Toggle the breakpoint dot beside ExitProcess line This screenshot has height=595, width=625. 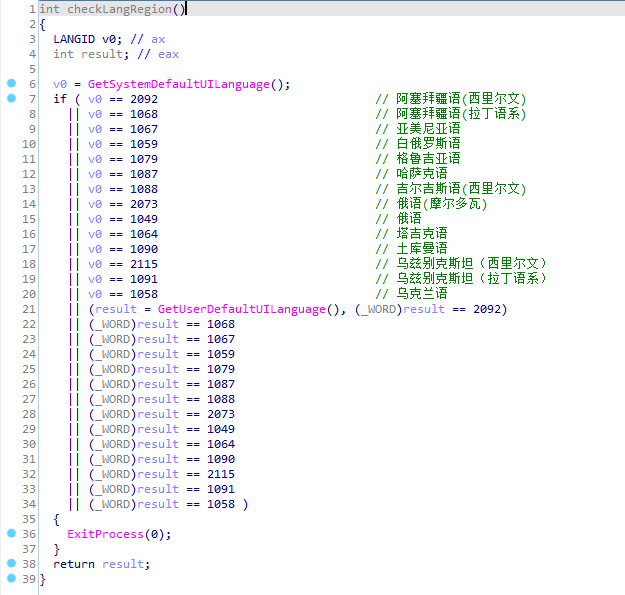coord(12,533)
